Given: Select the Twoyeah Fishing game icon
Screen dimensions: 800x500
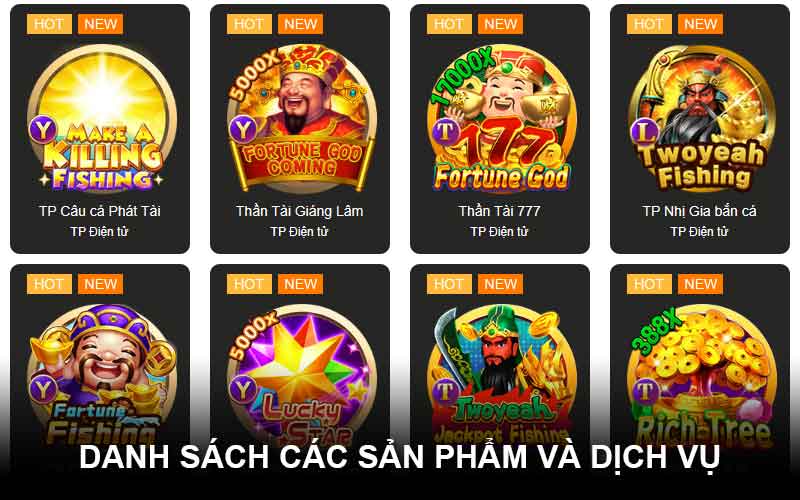Looking at the screenshot, I should (701, 118).
